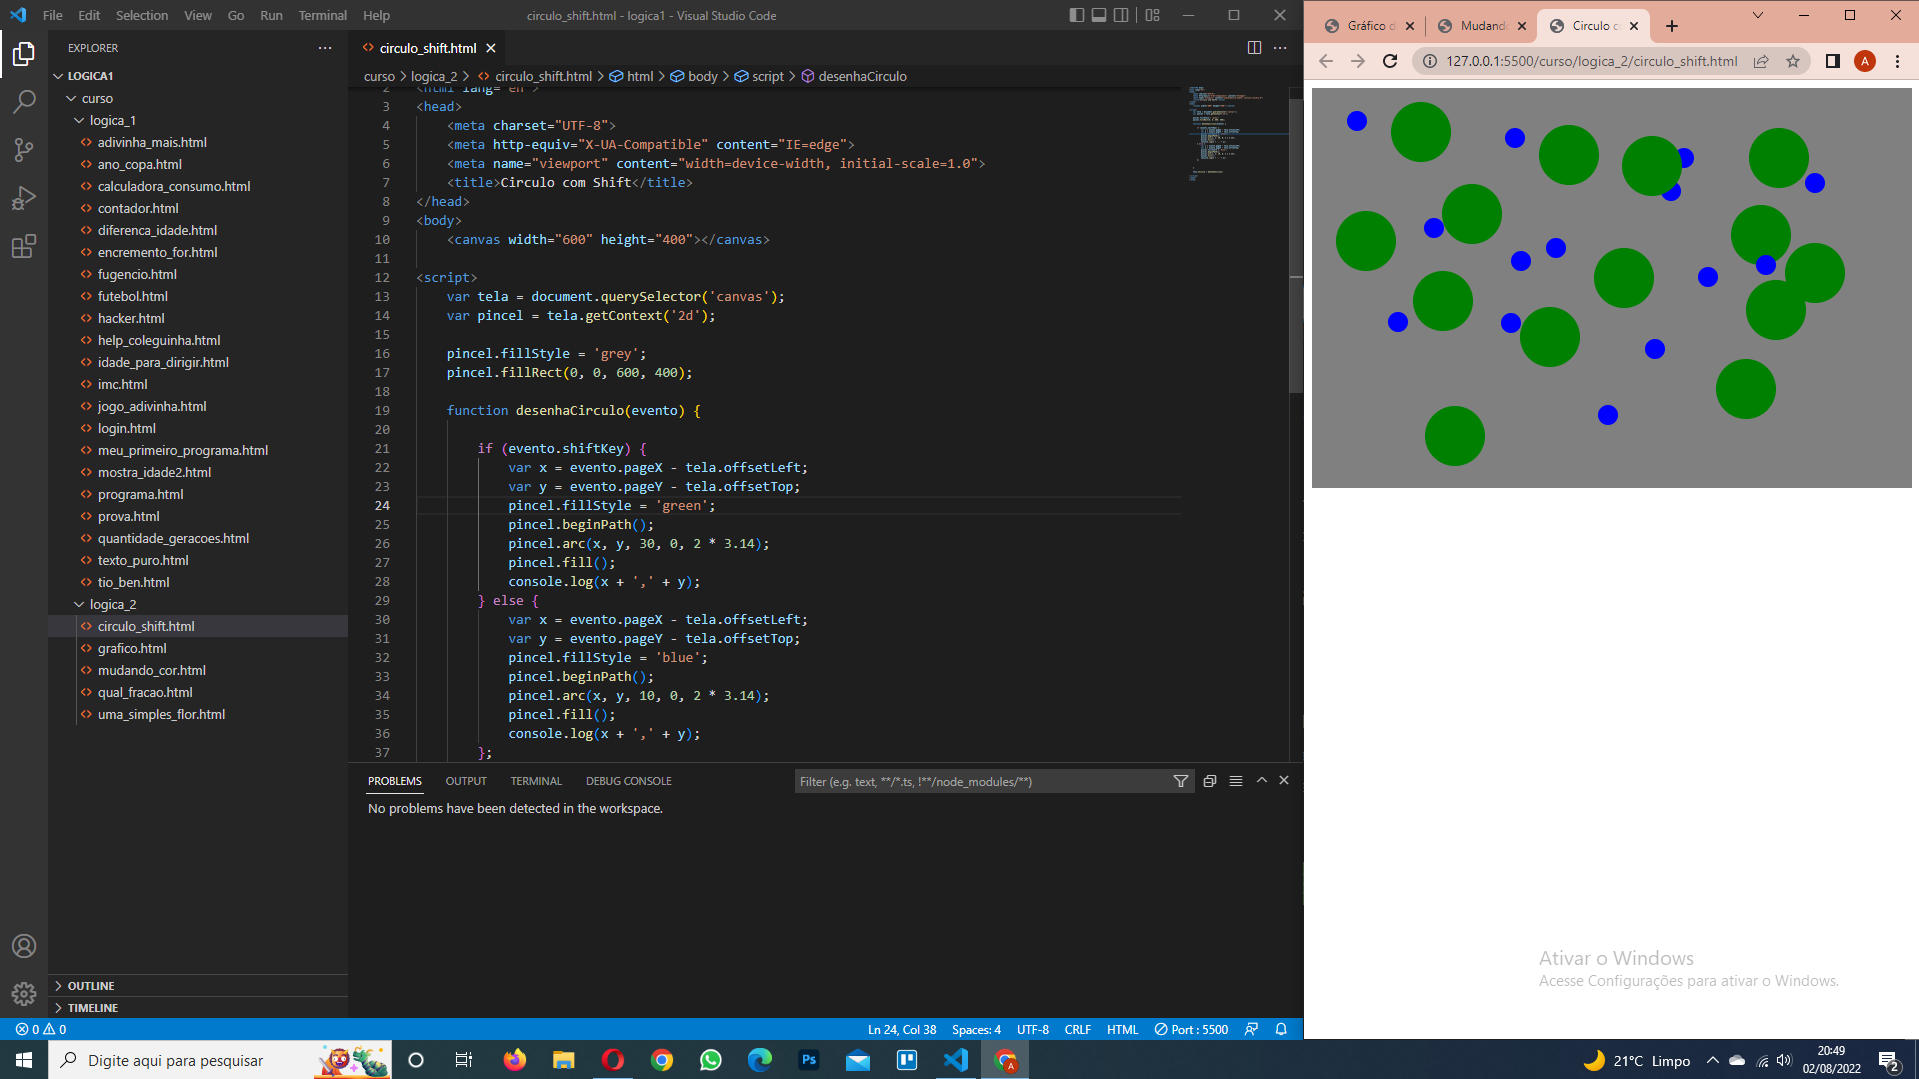
Task: Open grafico.html in explorer
Action: click(132, 648)
